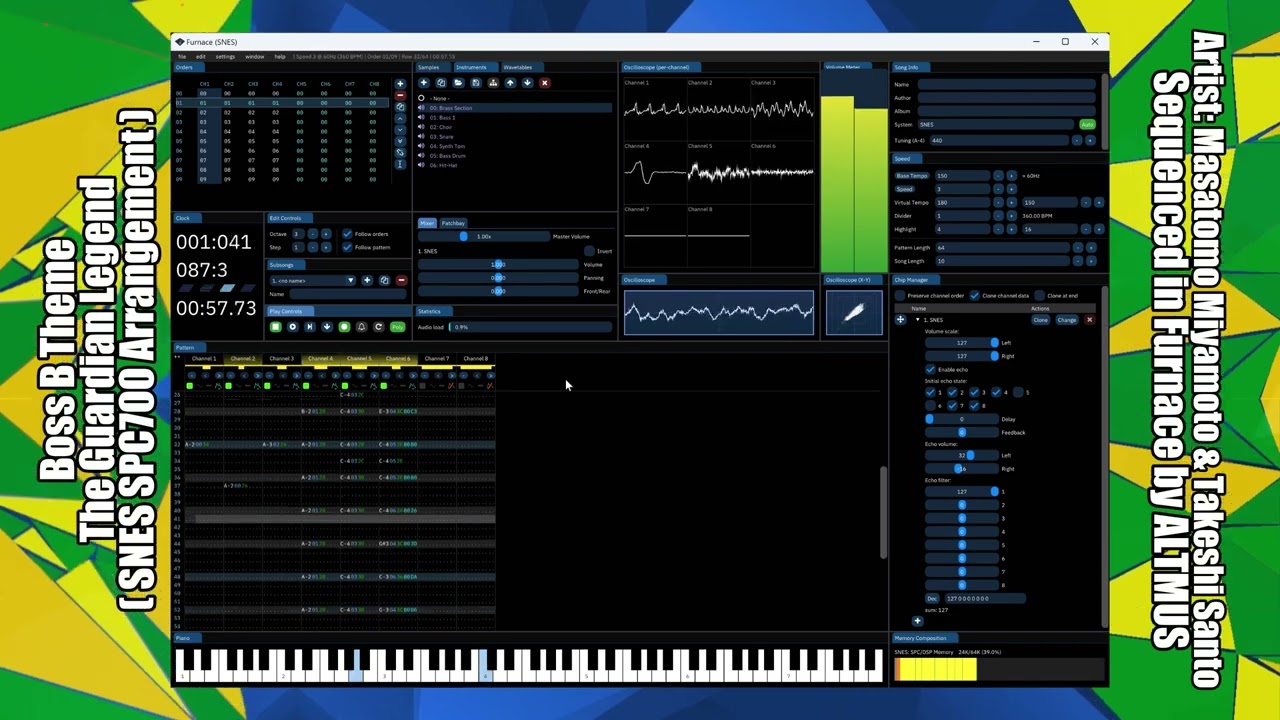Uncheck Clone channel data checkbox
The height and width of the screenshot is (720, 1280).
(x=975, y=295)
